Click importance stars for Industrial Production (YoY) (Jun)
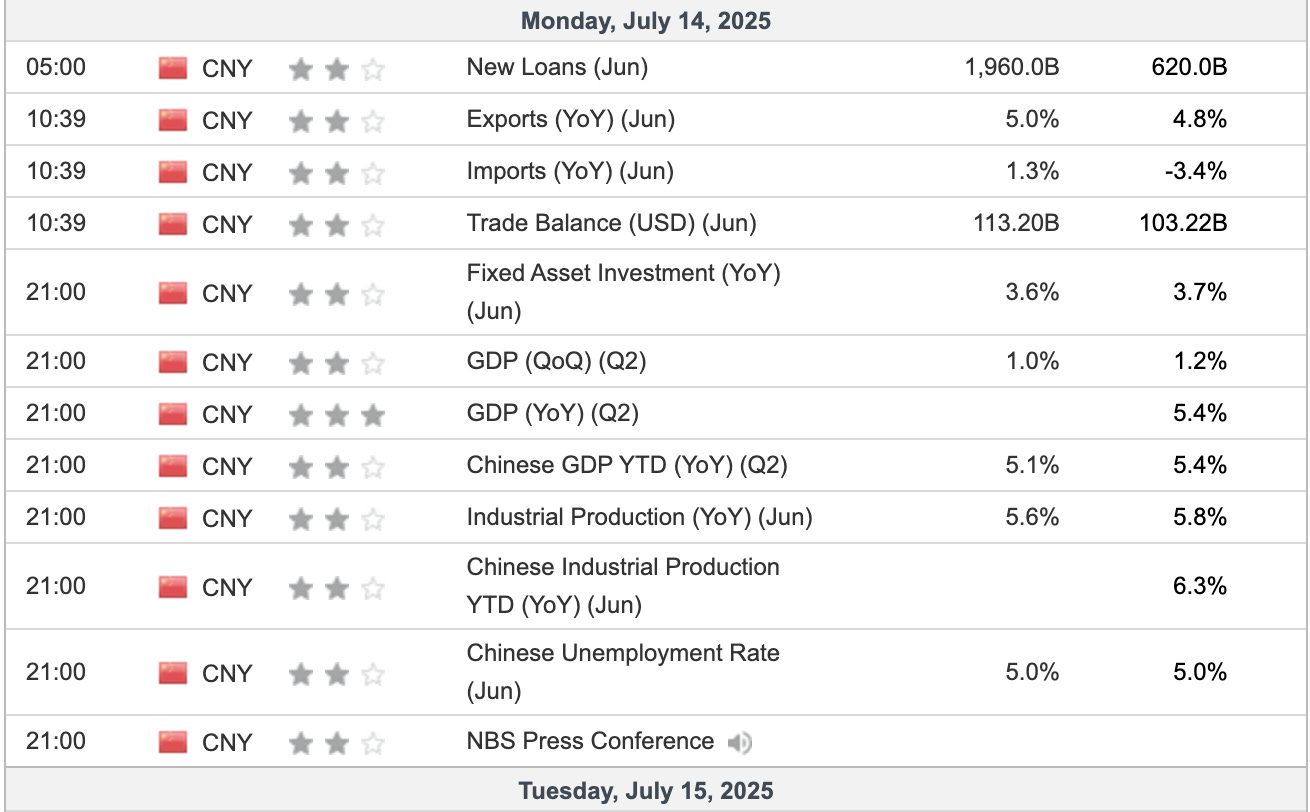The height and width of the screenshot is (812, 1310). pyautogui.click(x=337, y=519)
